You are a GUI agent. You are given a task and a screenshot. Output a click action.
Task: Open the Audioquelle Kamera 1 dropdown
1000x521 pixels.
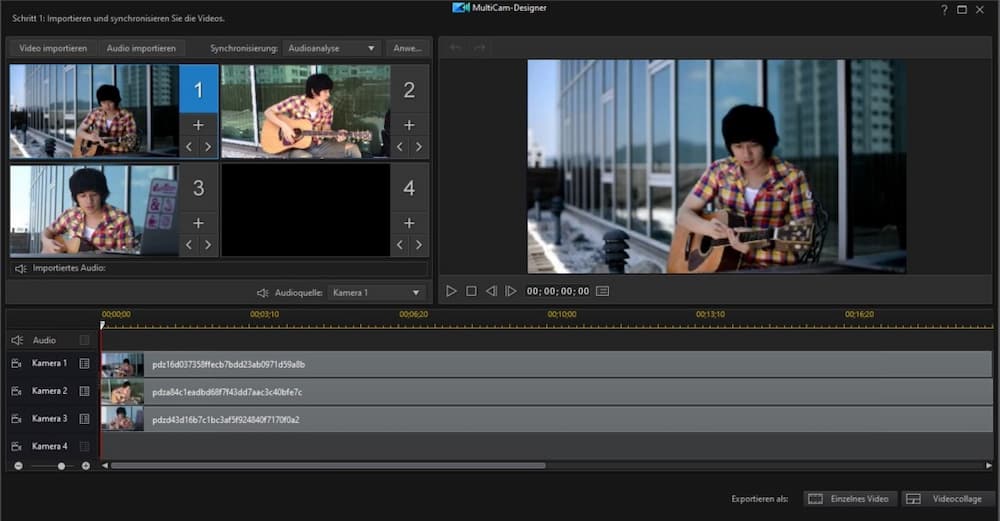coord(377,293)
